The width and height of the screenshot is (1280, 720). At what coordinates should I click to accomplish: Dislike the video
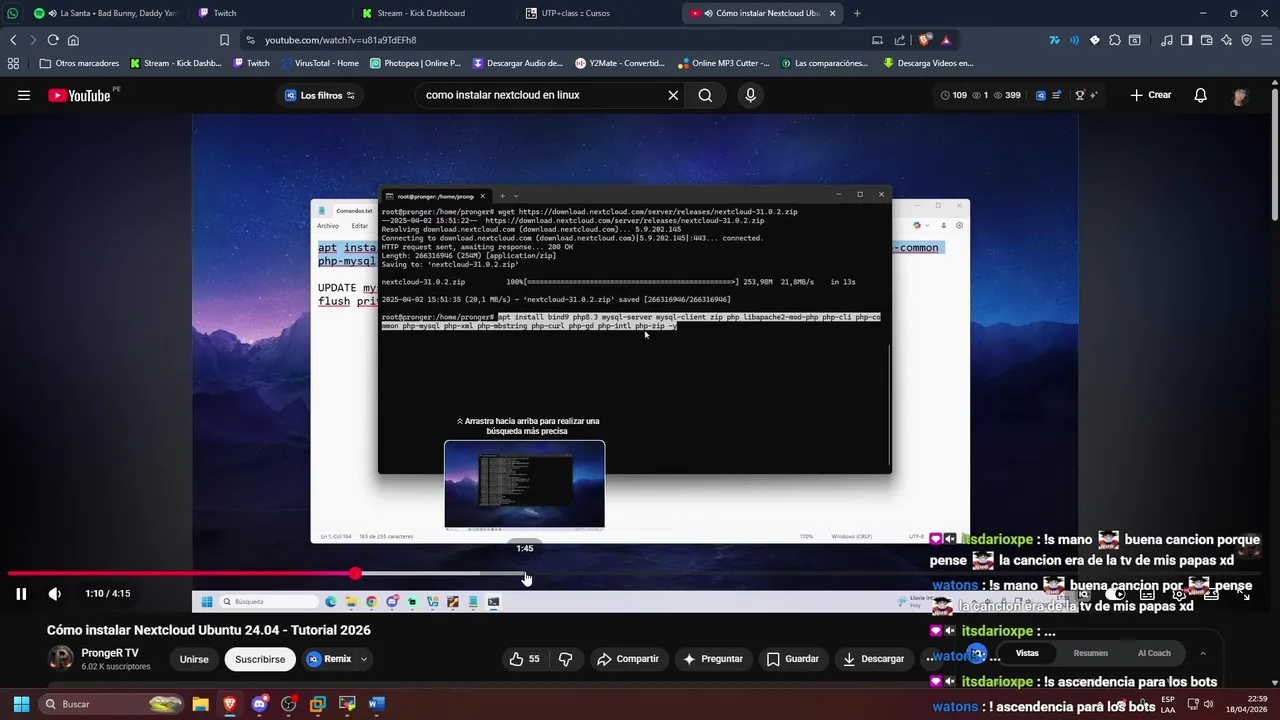click(566, 659)
